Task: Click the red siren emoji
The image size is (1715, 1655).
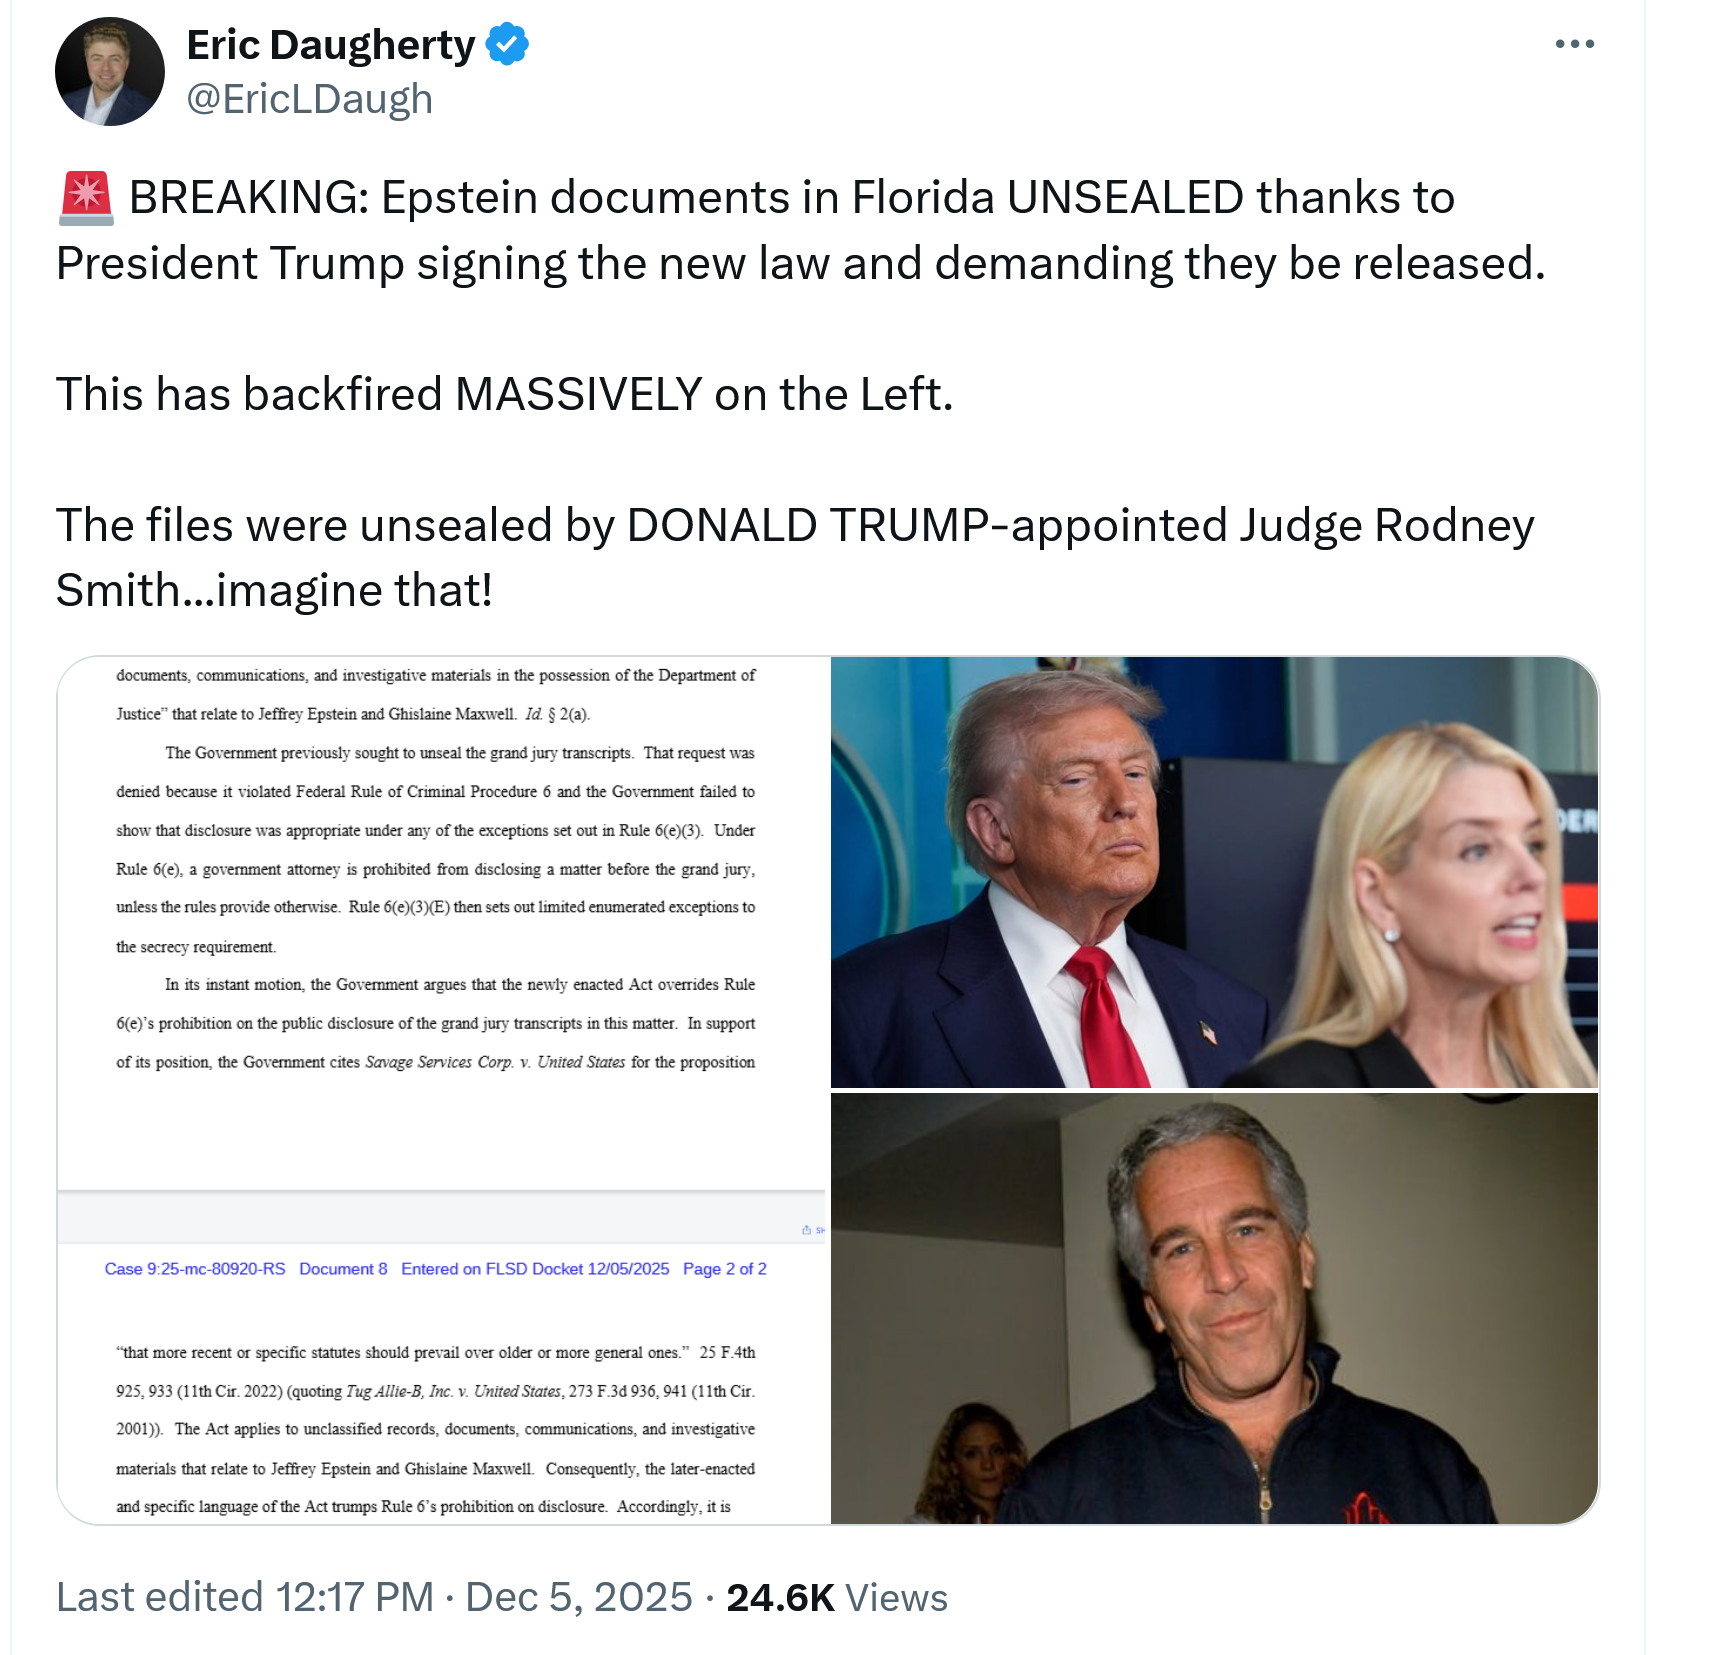Action: click(87, 197)
